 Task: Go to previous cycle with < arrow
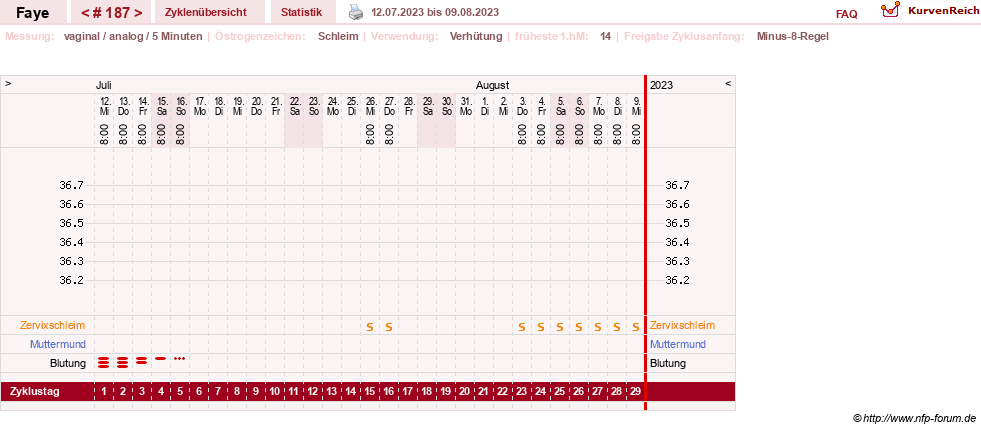click(85, 13)
